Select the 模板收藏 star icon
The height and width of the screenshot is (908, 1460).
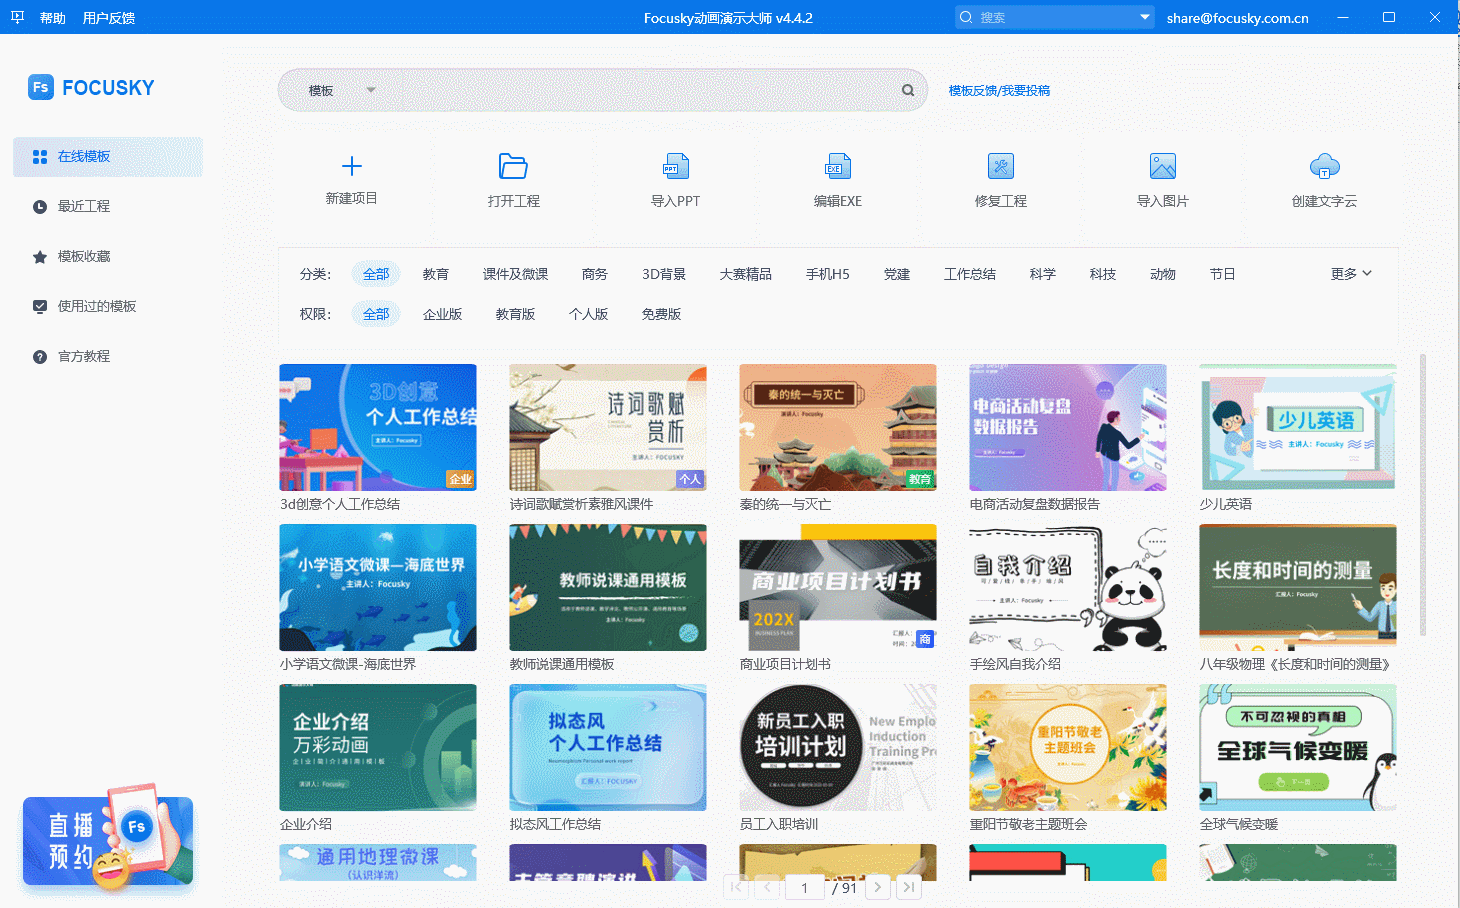(38, 256)
